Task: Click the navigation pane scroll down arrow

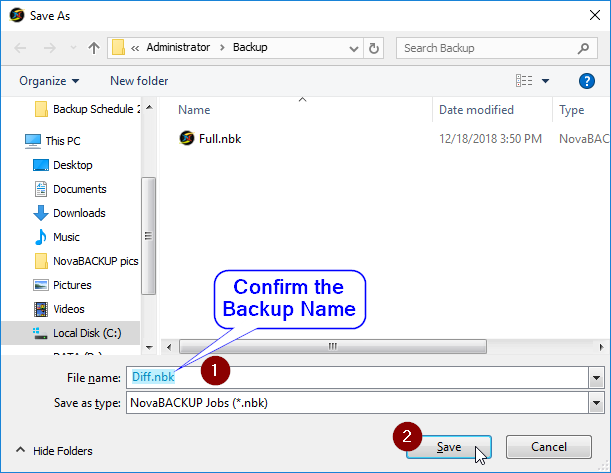Action: click(149, 348)
